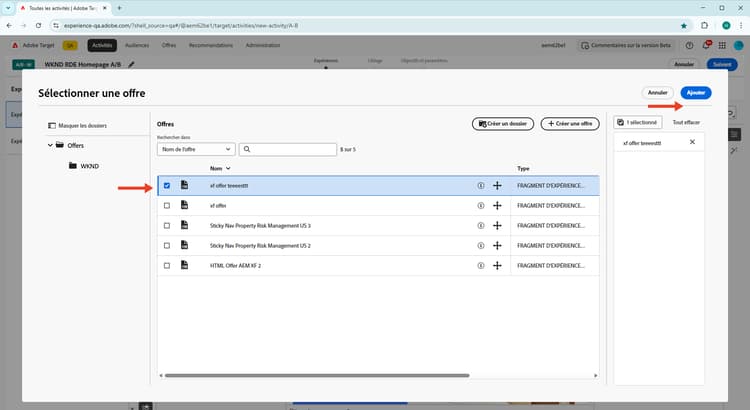Click move icon for Sticky Nav US 2
Image resolution: width=750 pixels, height=410 pixels.
coord(497,245)
